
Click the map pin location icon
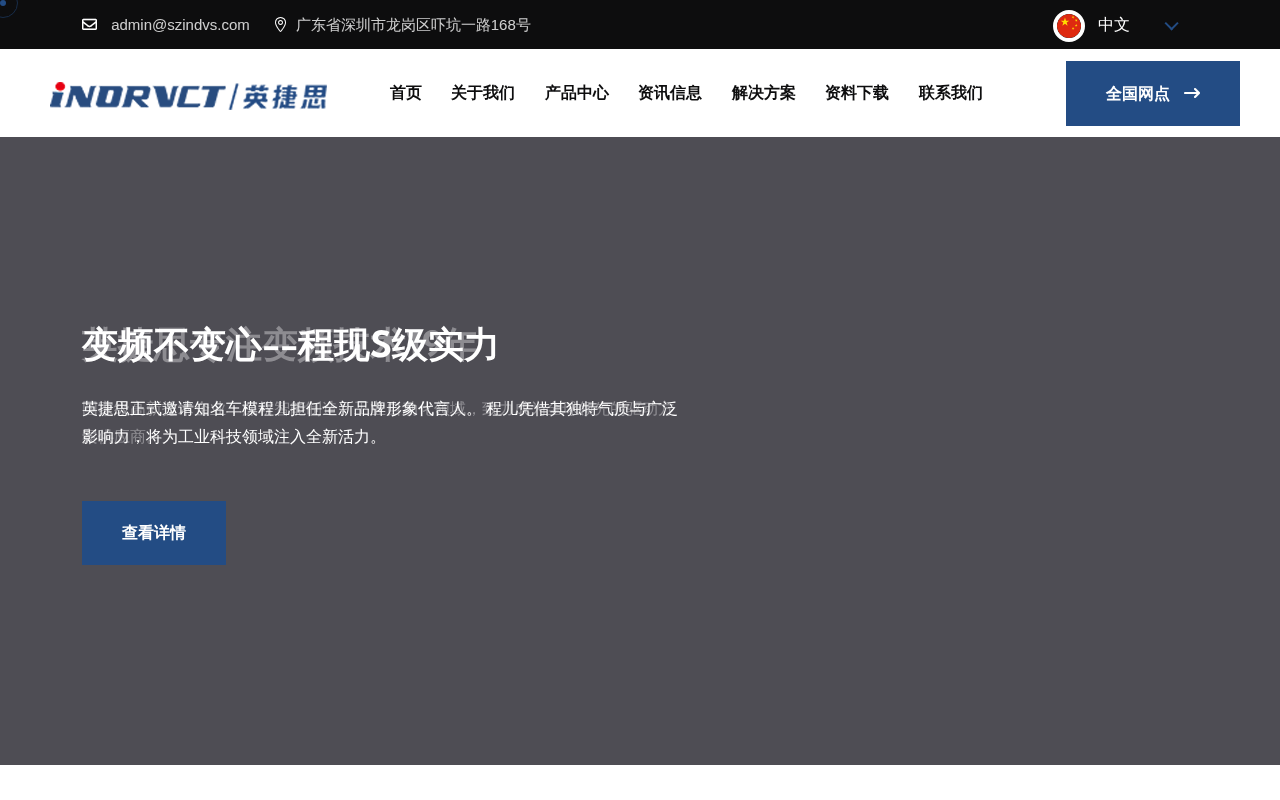280,24
